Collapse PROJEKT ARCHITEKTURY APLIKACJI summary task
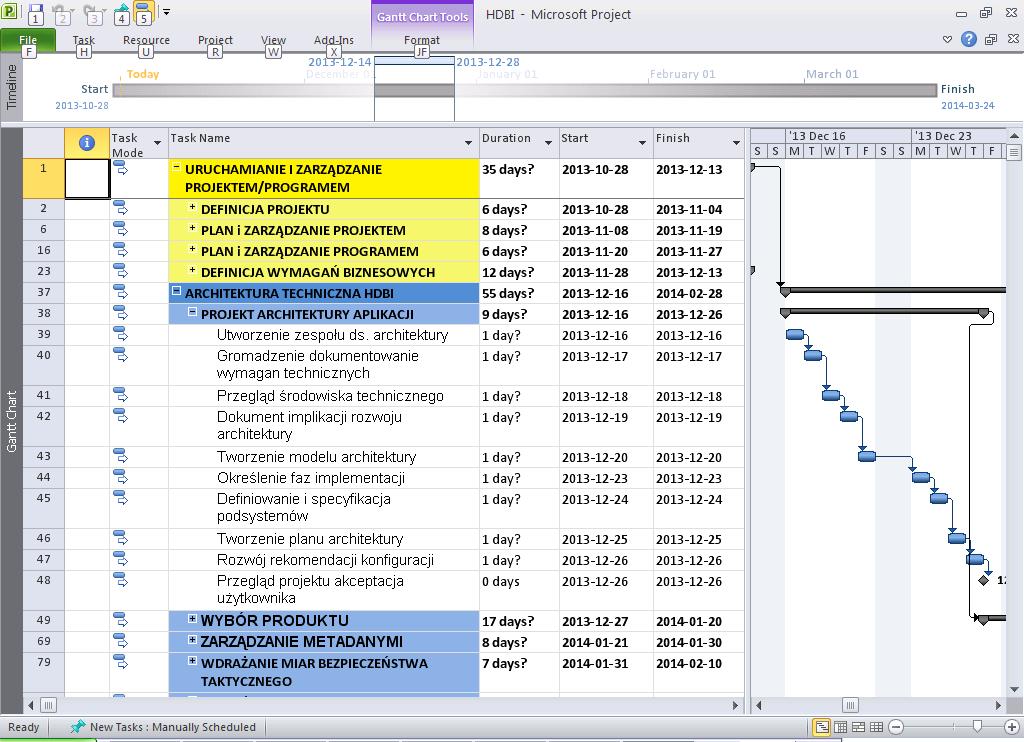This screenshot has width=1024, height=742. [x=192, y=312]
